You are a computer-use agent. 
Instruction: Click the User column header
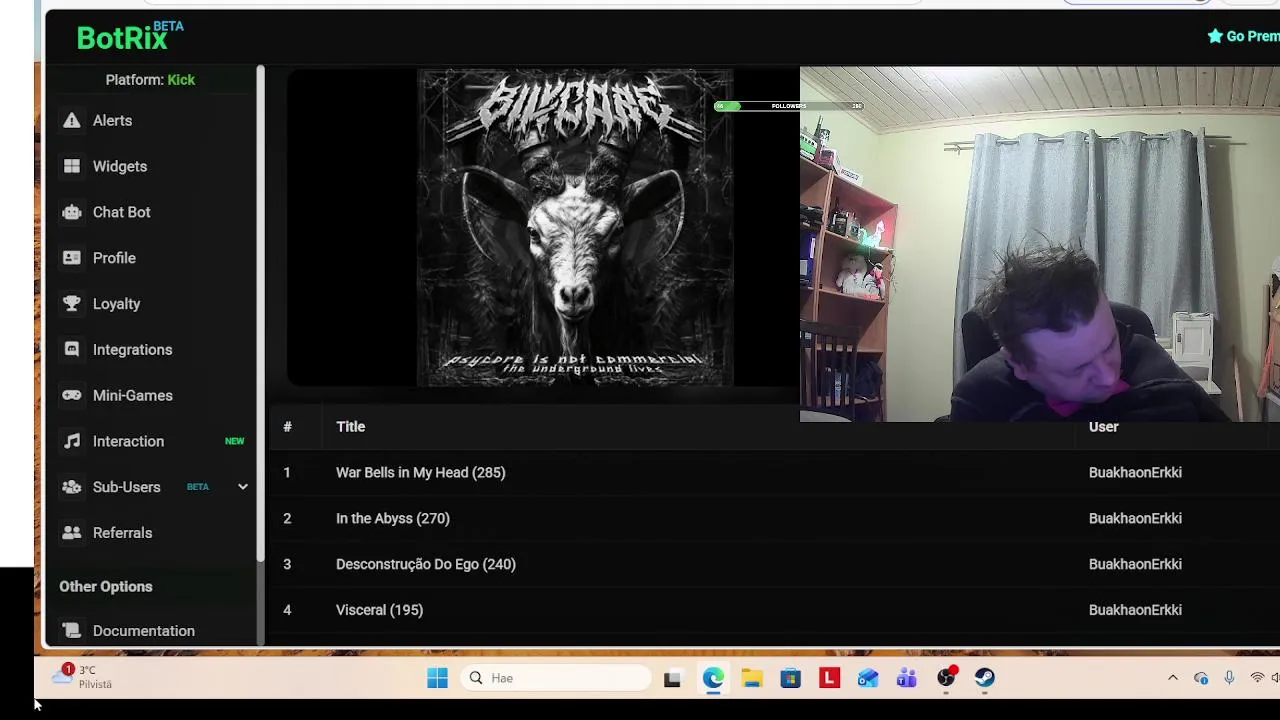(1103, 427)
